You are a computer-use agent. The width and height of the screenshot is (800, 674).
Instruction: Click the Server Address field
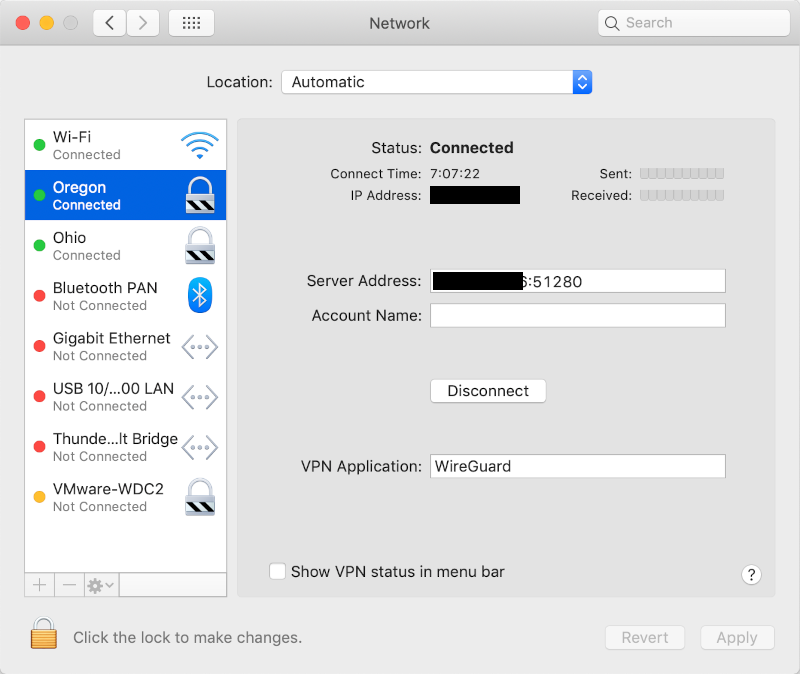click(x=578, y=281)
